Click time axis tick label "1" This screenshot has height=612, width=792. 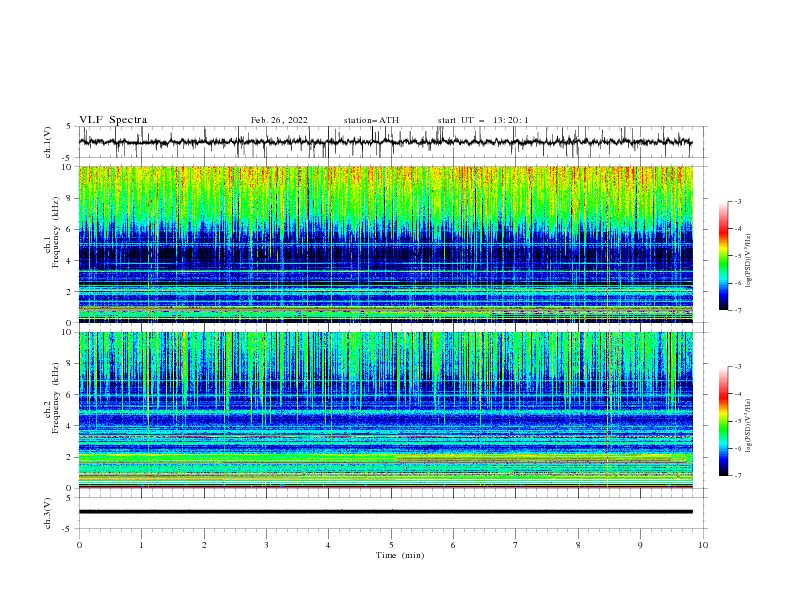(141, 545)
